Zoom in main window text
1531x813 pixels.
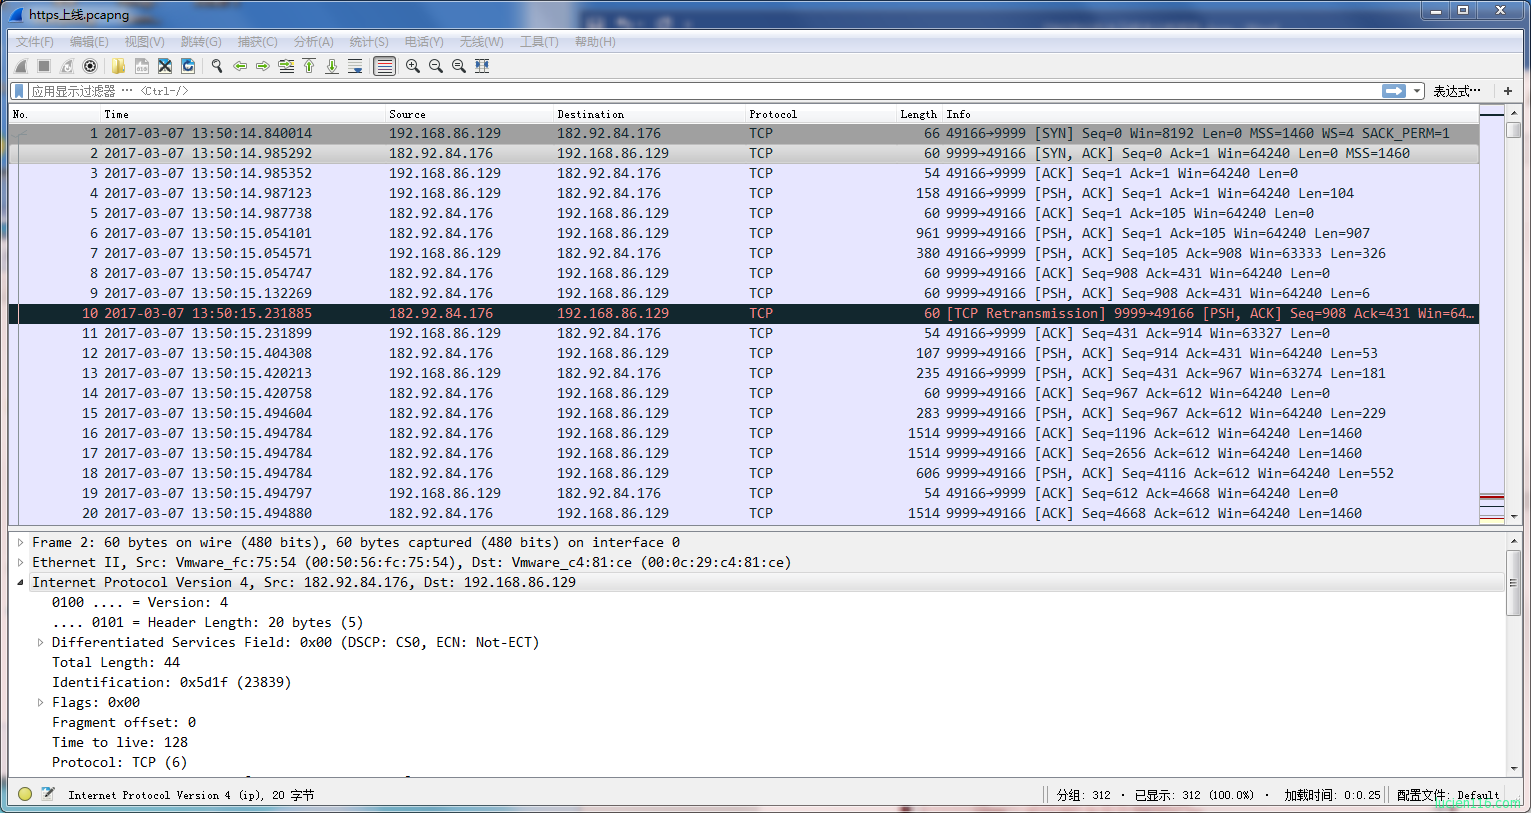pos(413,66)
